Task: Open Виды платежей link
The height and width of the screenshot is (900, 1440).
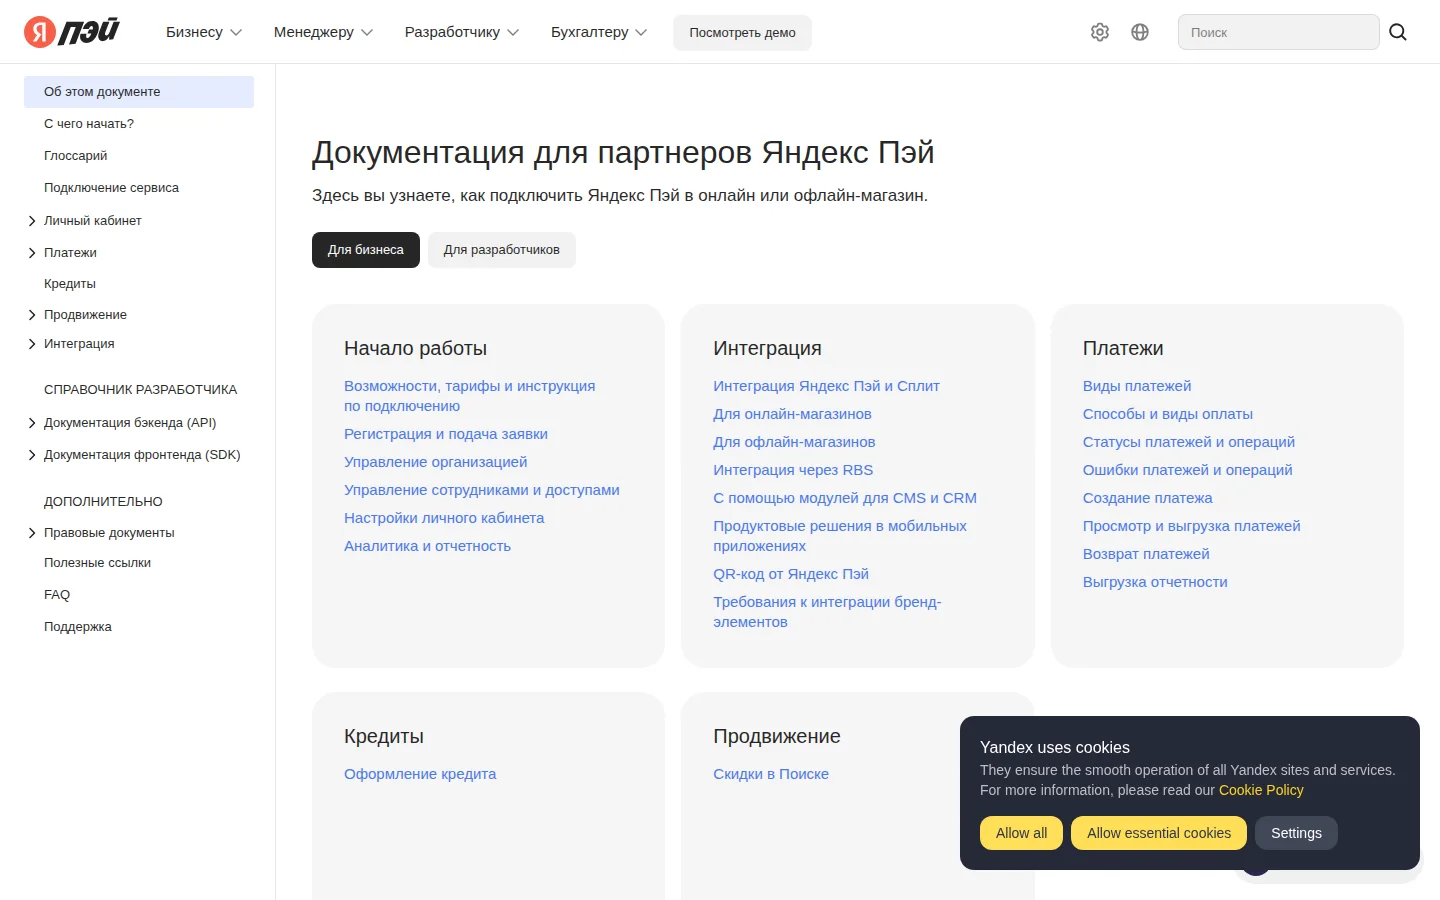Action: (x=1137, y=386)
